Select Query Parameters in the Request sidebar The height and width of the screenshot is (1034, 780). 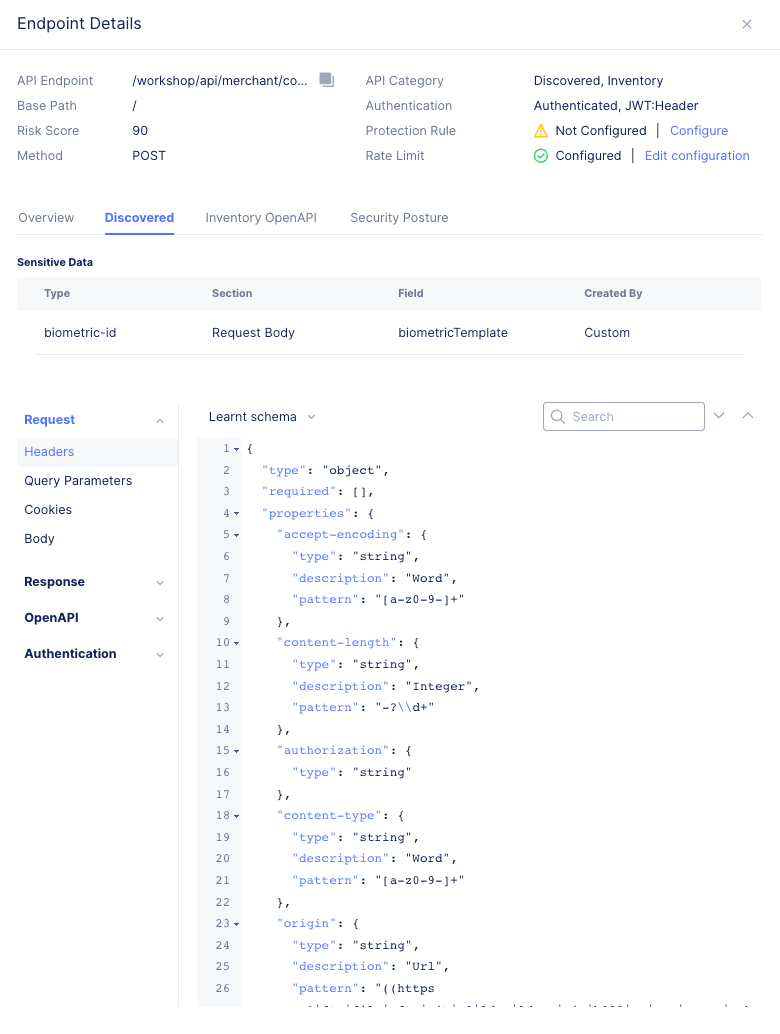tap(76, 480)
